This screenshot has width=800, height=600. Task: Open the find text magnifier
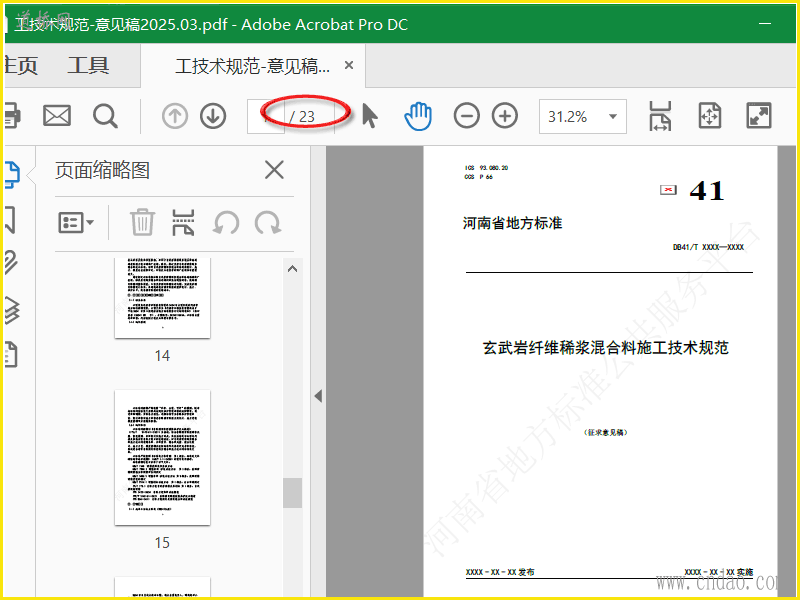[106, 116]
